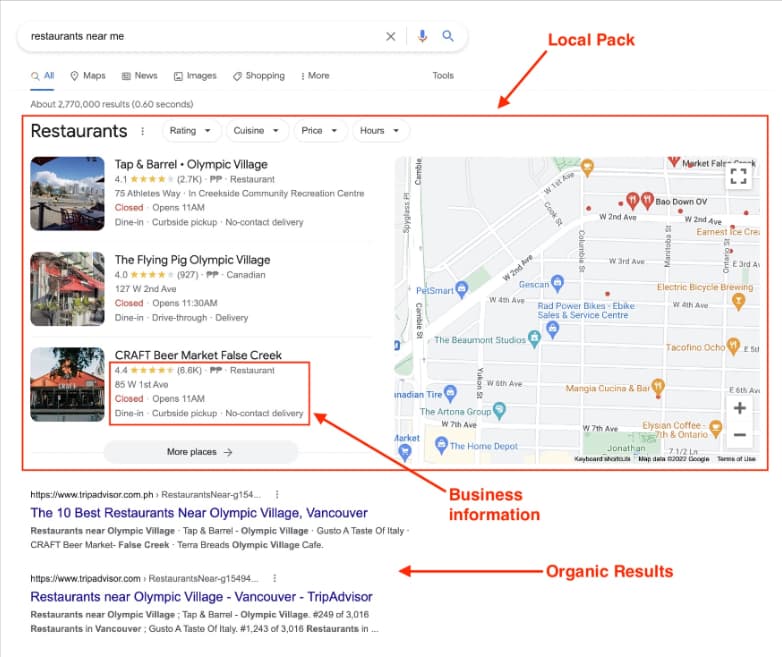Select the Gescan map marker
The height and width of the screenshot is (657, 782).
click(x=557, y=283)
